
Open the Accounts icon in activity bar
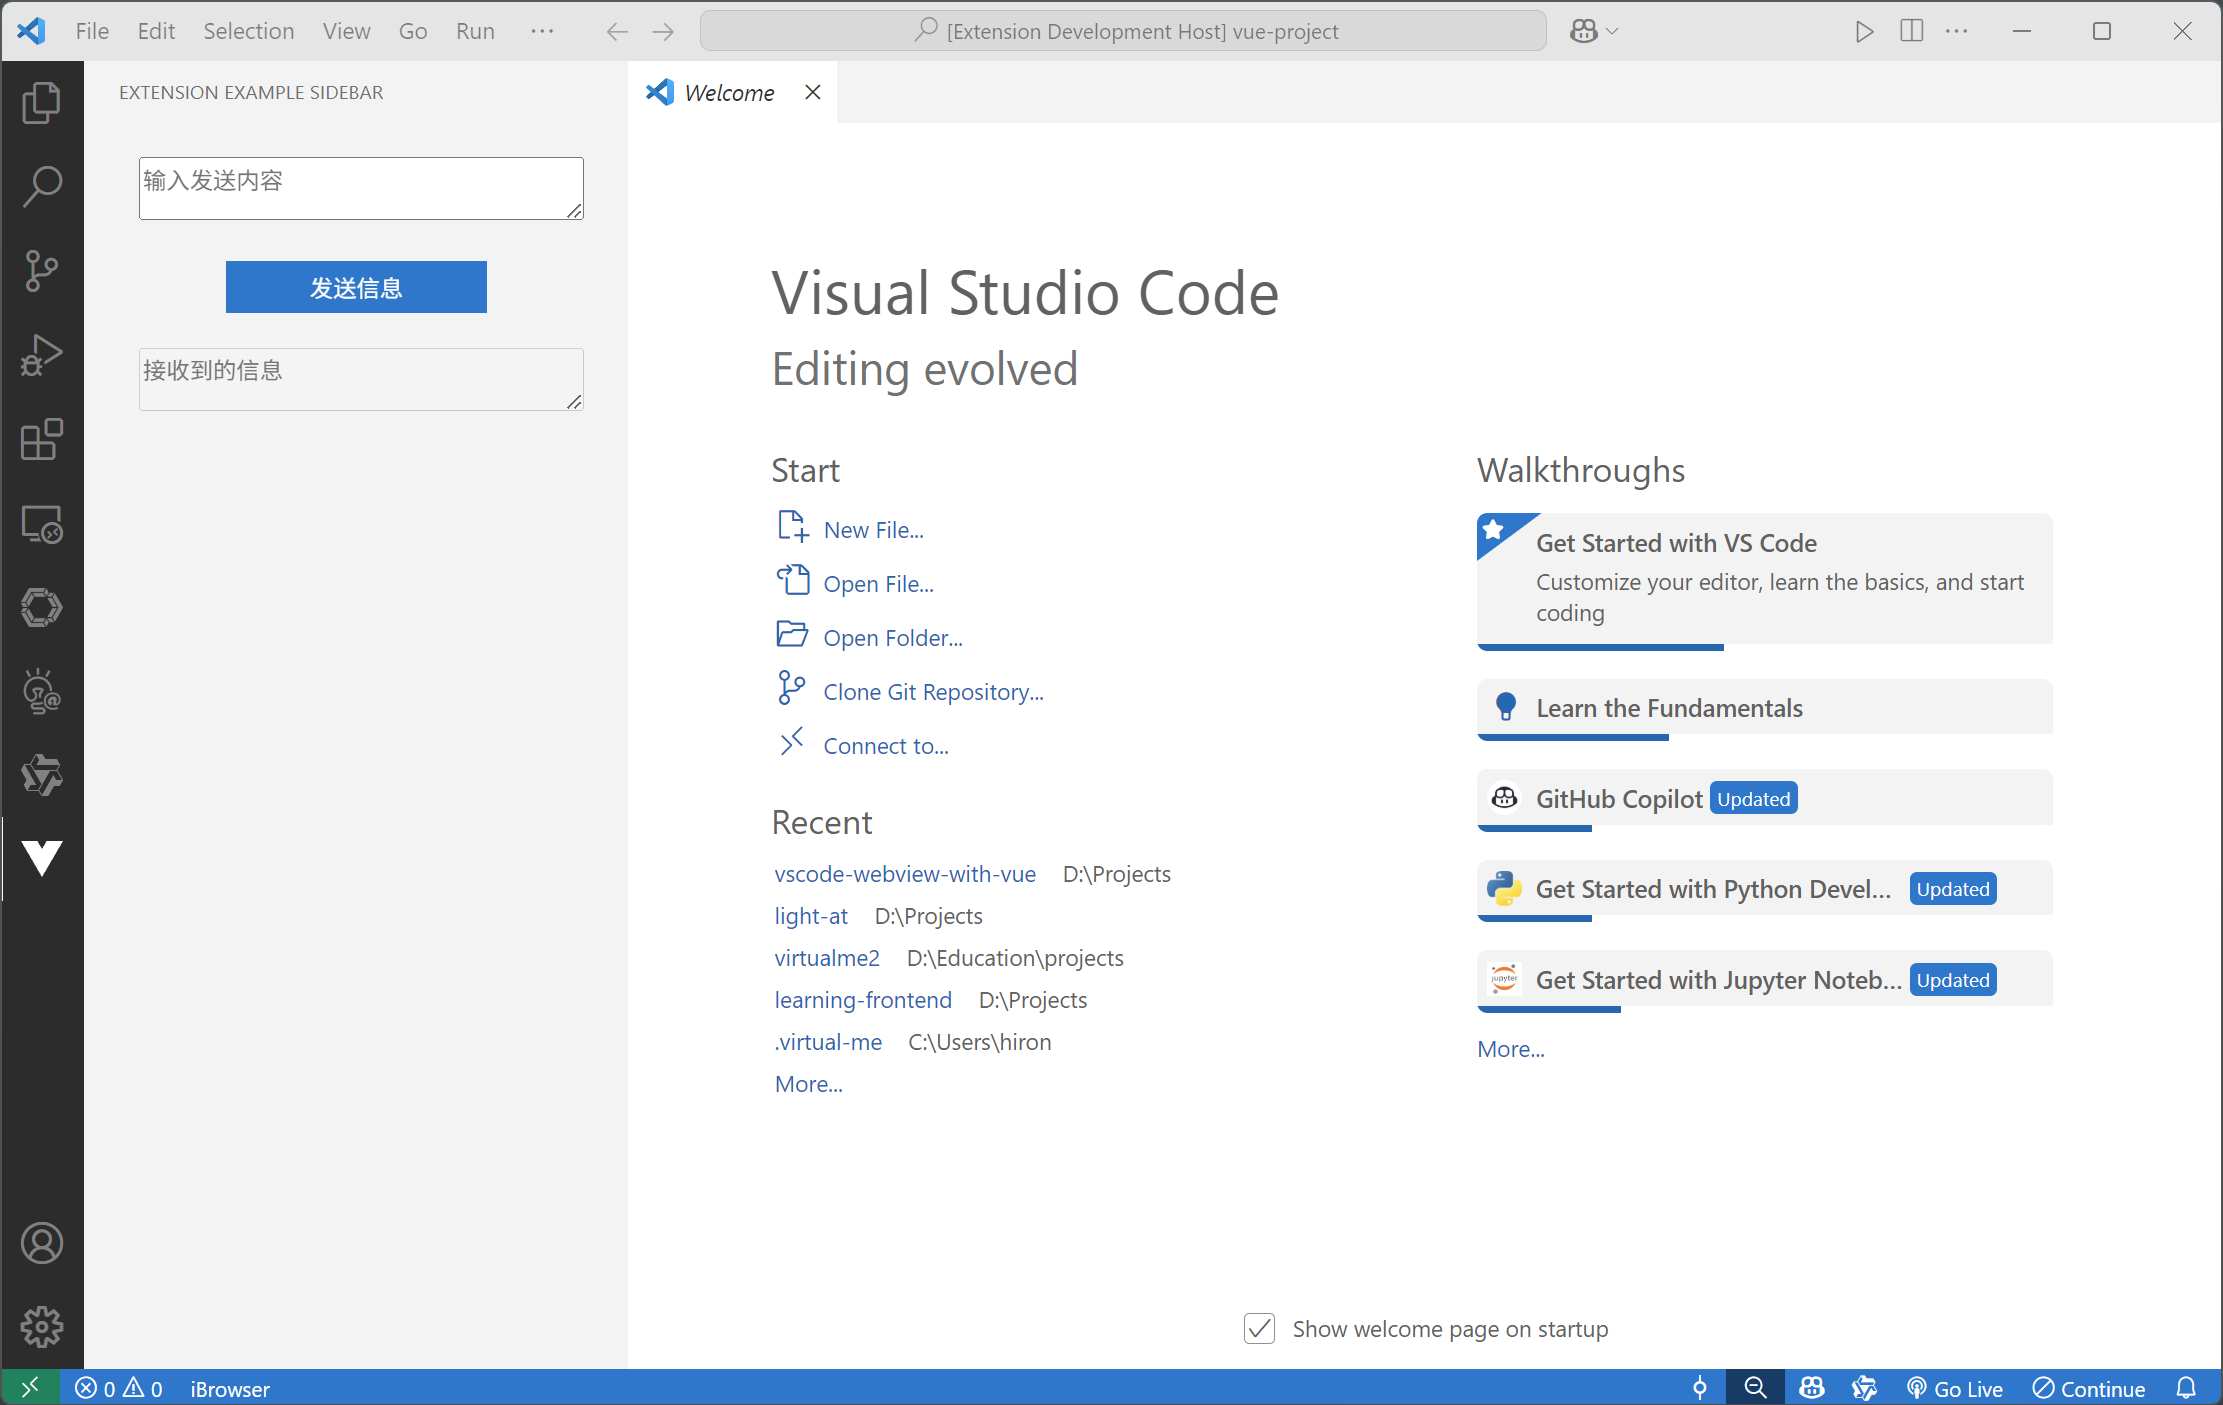[41, 1243]
